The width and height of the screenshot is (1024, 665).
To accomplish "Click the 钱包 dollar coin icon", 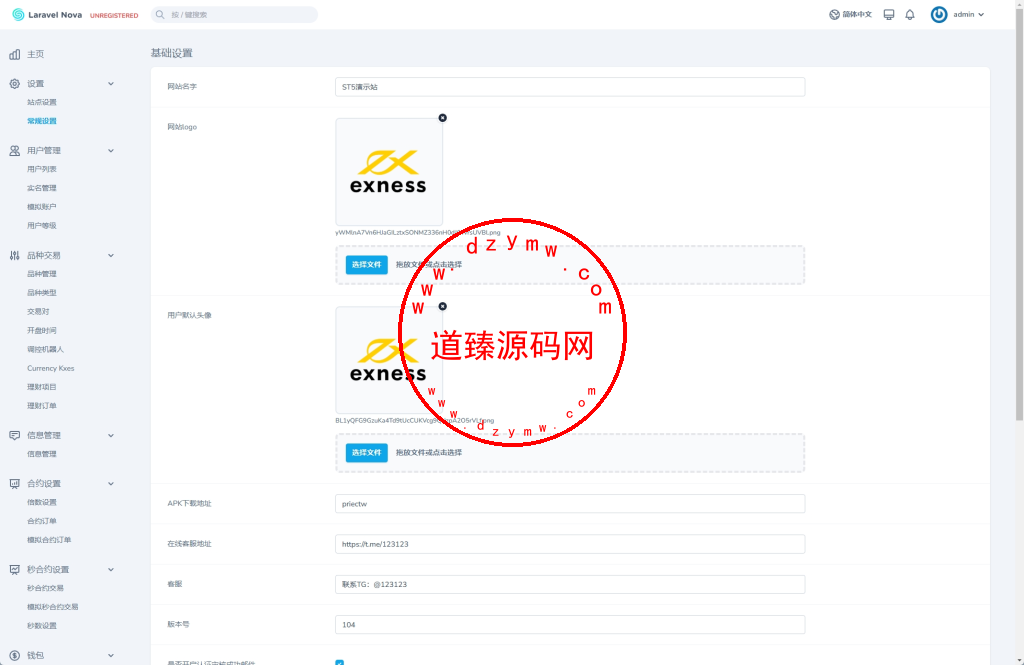I will 14,655.
